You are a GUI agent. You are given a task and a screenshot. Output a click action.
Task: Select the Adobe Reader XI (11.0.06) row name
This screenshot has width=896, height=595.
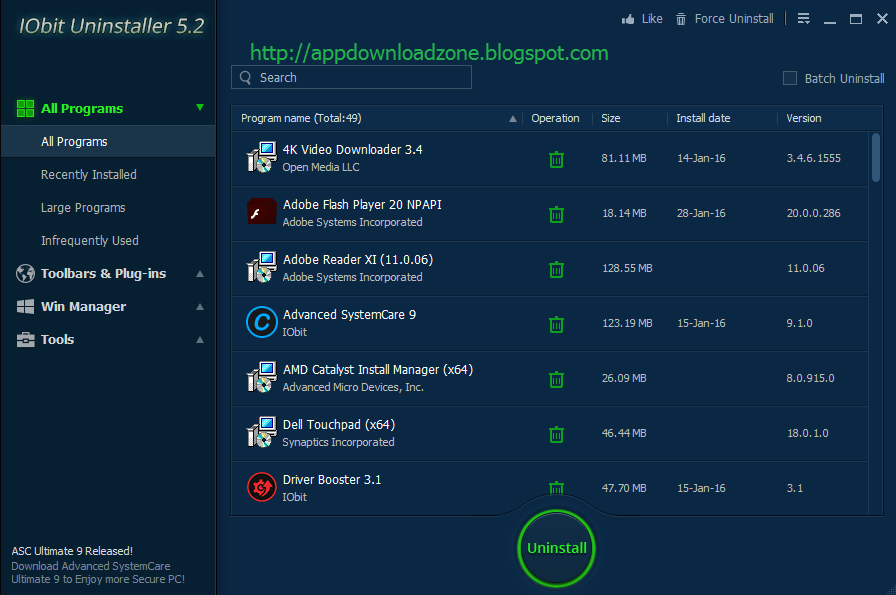358,259
